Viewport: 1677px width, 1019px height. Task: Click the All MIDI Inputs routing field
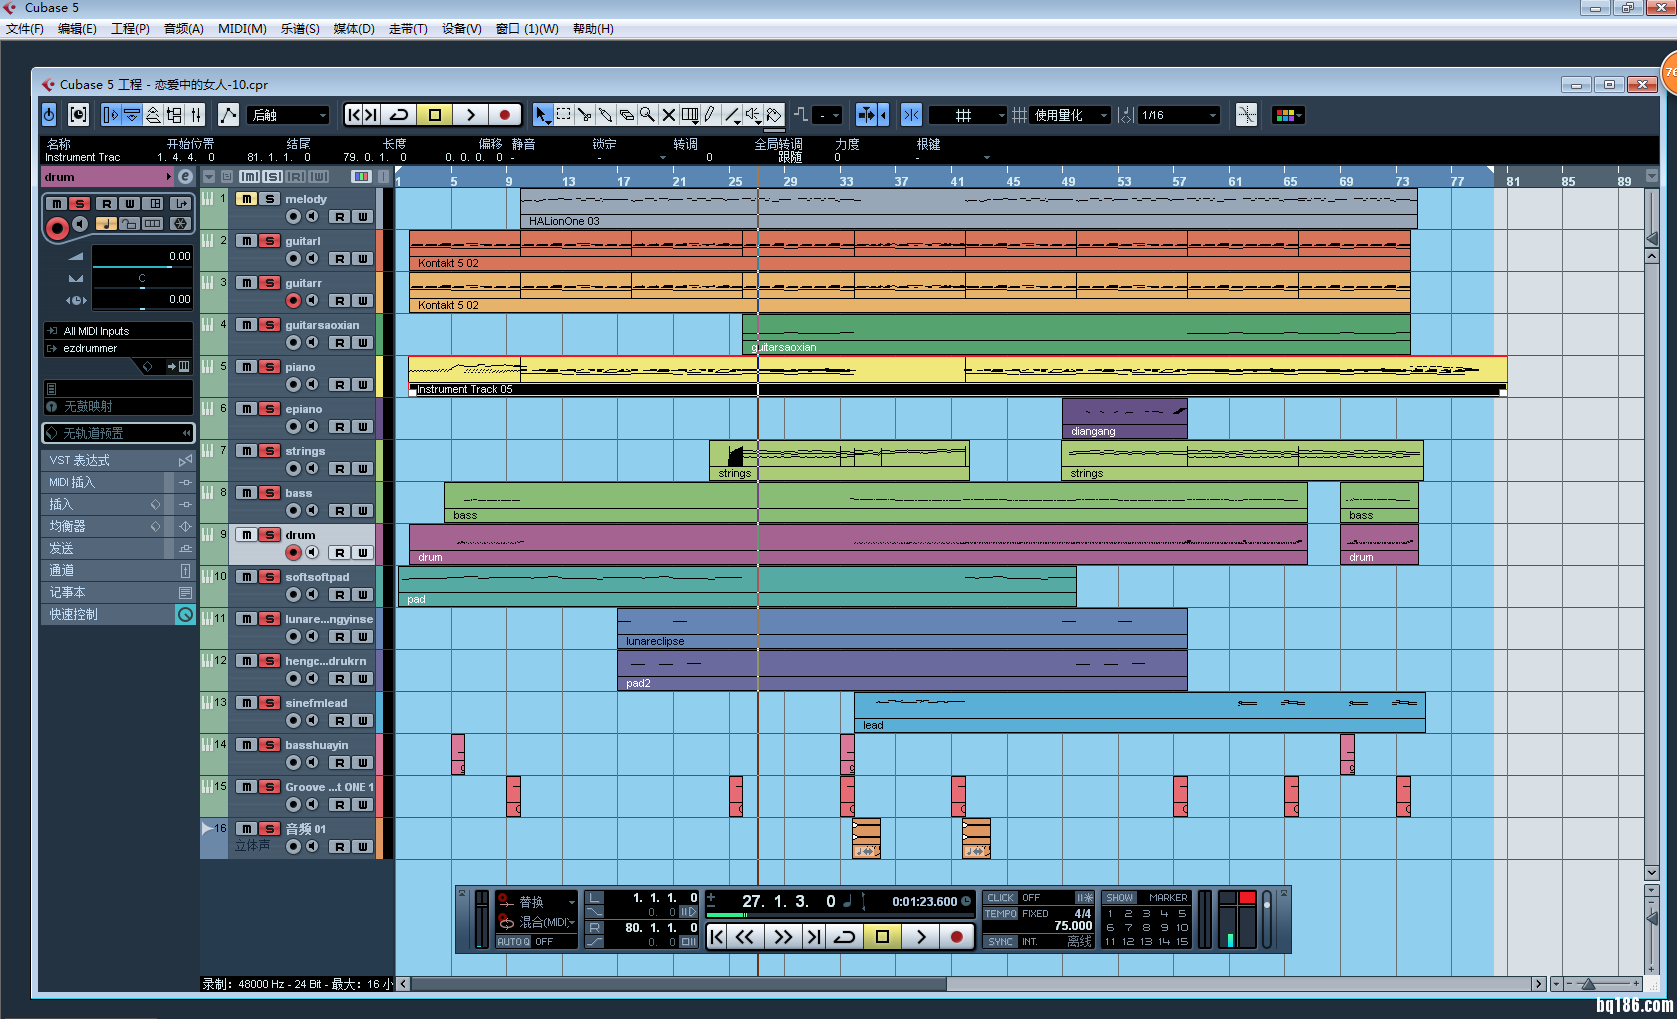coord(118,331)
